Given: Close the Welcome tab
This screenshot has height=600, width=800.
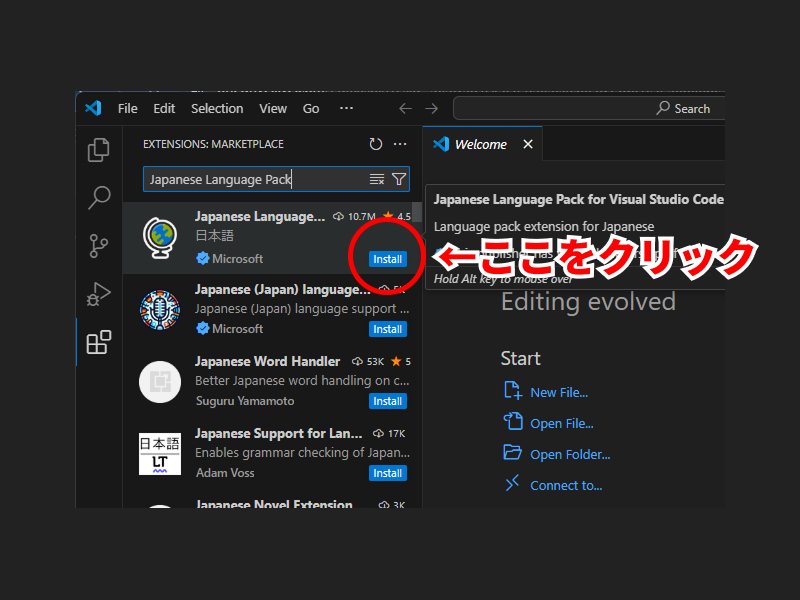Looking at the screenshot, I should (x=528, y=144).
